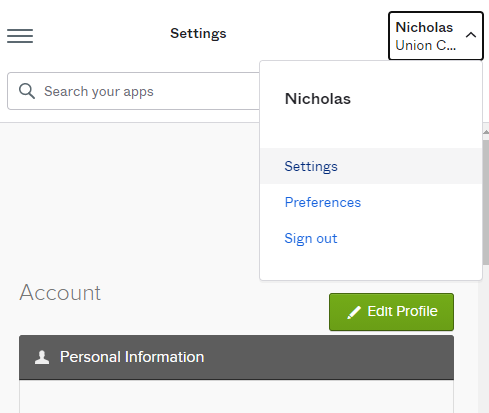Choose Sign out from the dropdown
Viewport: 489px width, 413px height.
(311, 239)
